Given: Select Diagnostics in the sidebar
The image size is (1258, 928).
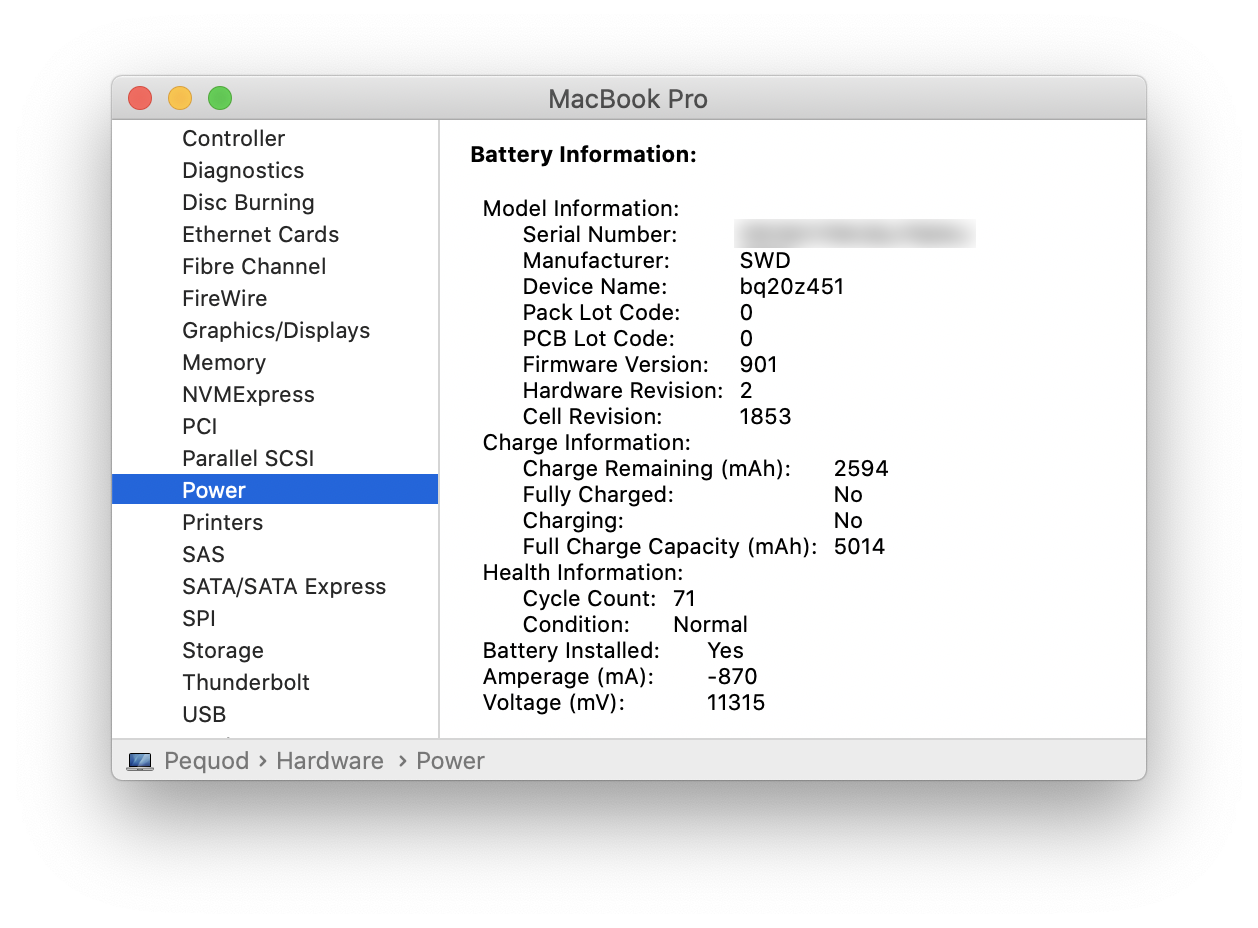Looking at the screenshot, I should tap(275, 171).
